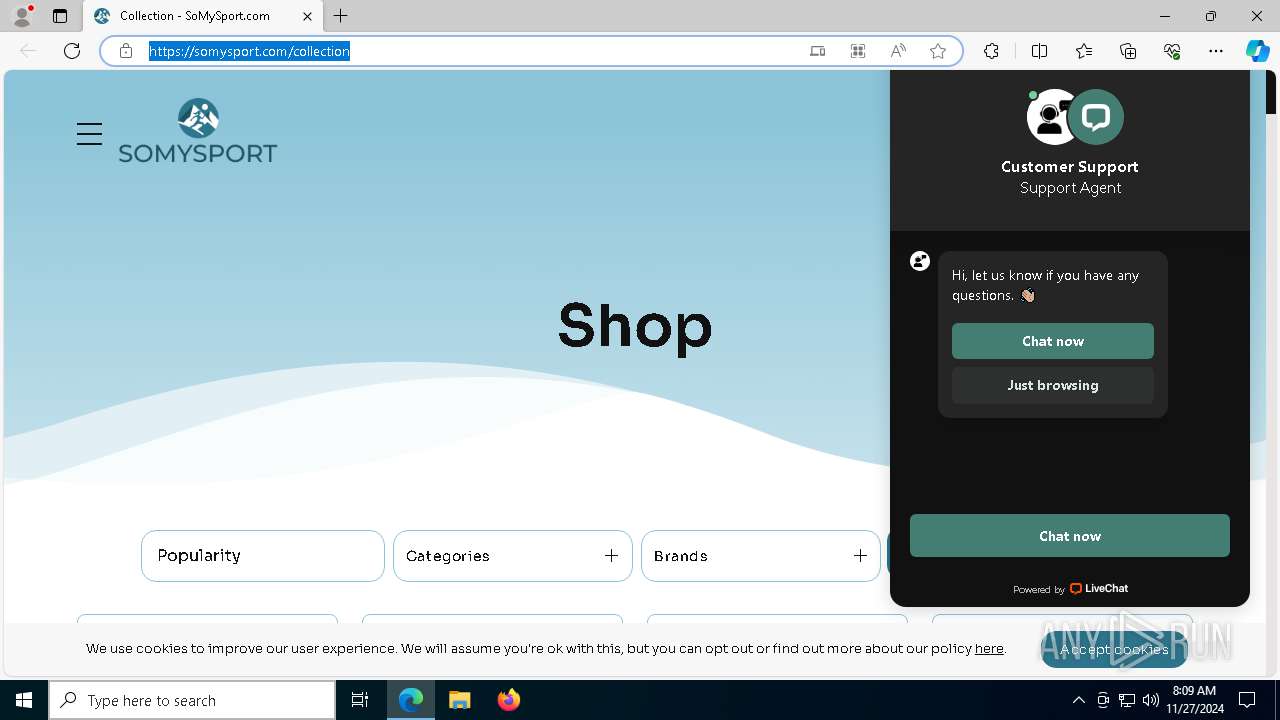Open cookie policy 'here' link

click(x=989, y=648)
